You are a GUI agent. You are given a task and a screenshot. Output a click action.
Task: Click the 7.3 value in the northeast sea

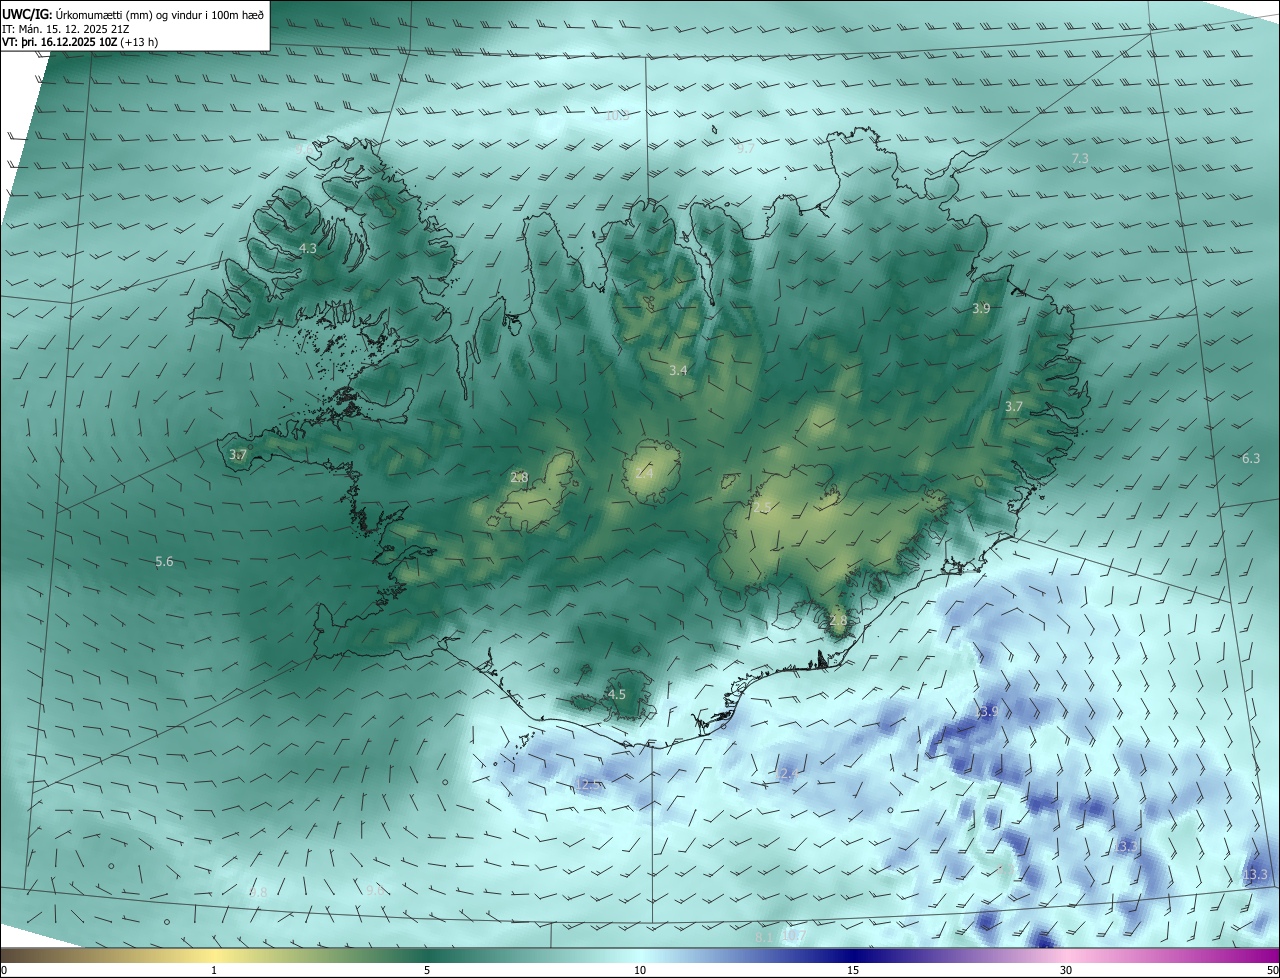(x=1080, y=158)
